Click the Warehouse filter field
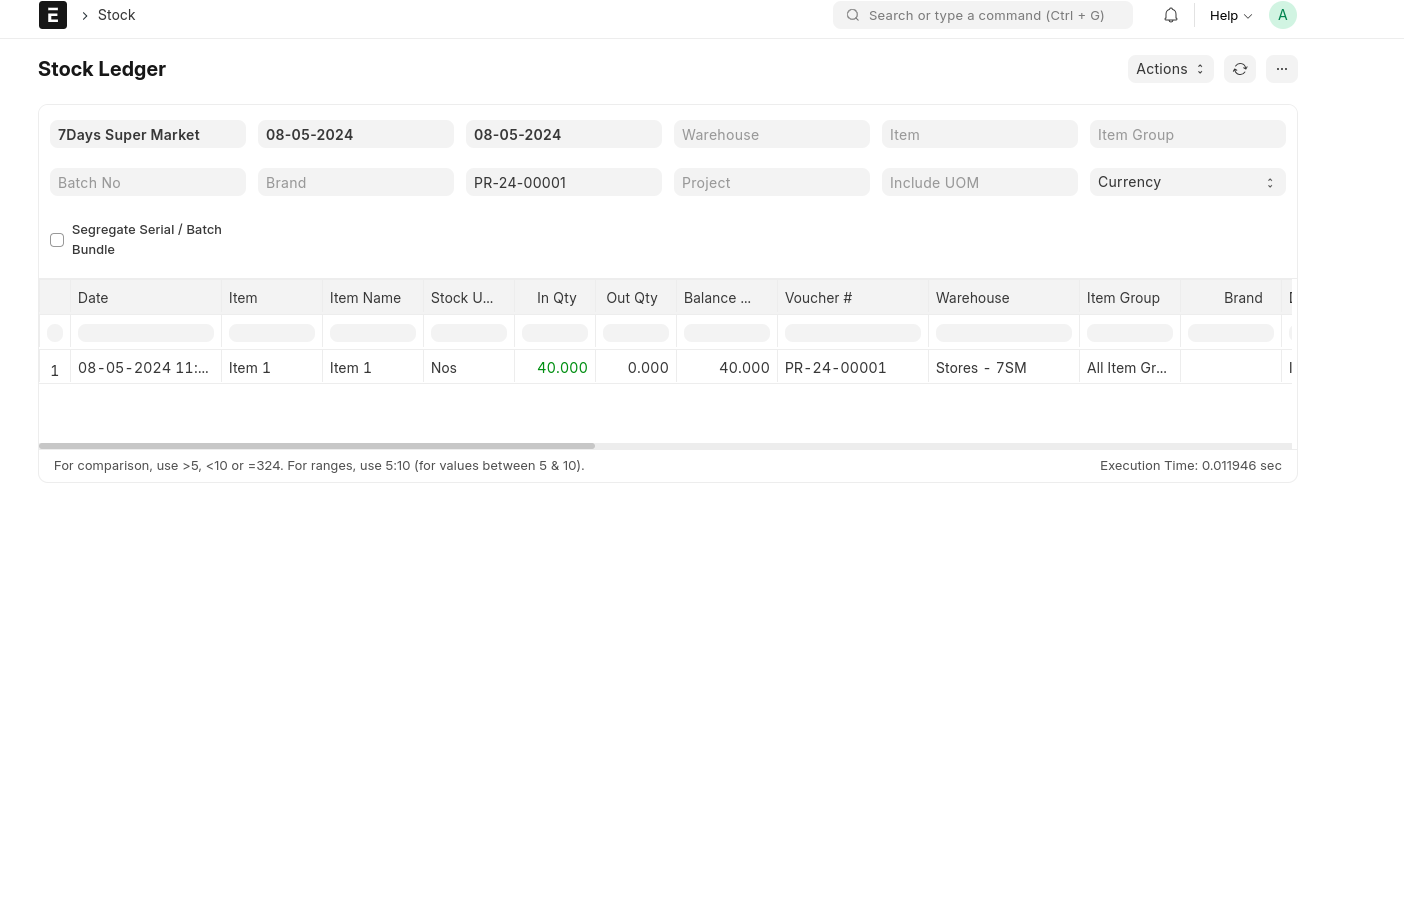 (771, 134)
